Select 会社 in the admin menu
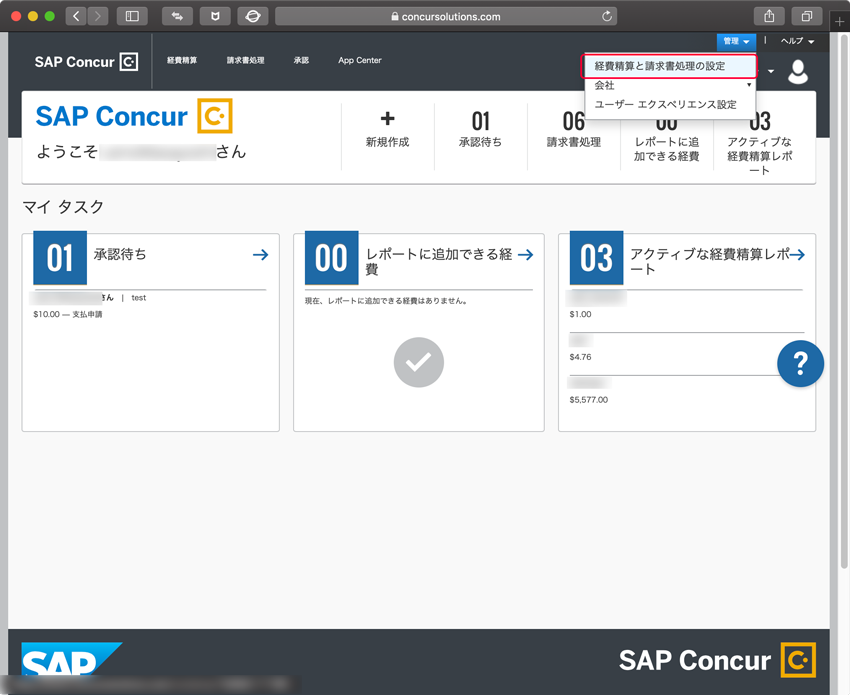This screenshot has width=850, height=695. [604, 85]
